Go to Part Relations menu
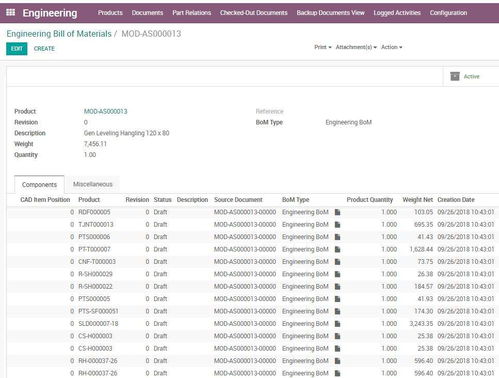Screen dimensions: 499x378 pyautogui.click(x=191, y=13)
